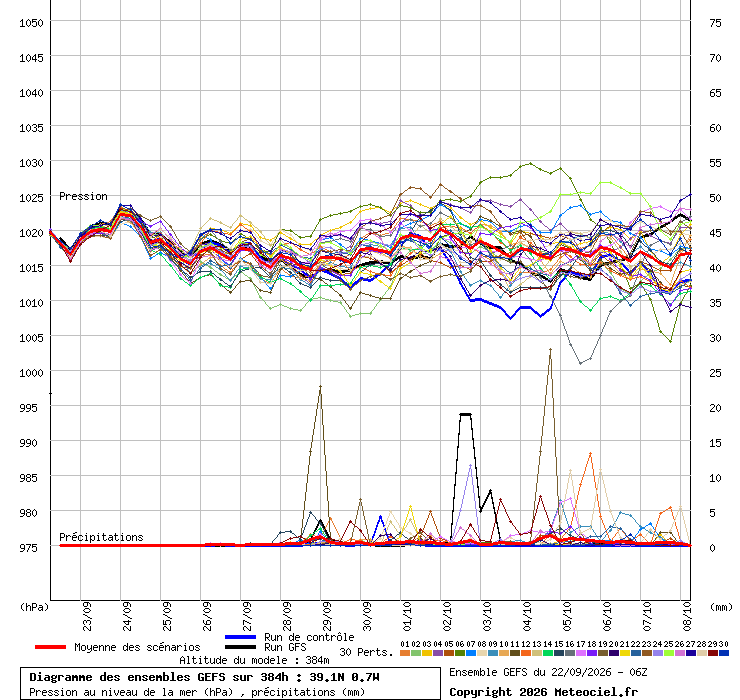Click the 75 mm axis value
This screenshot has height=700, width=740.
tap(715, 23)
